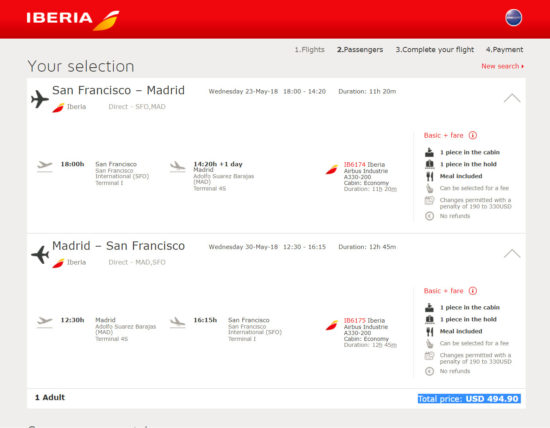
Task: Click Wednesday 30-May-18 date text
Action: click(x=243, y=247)
